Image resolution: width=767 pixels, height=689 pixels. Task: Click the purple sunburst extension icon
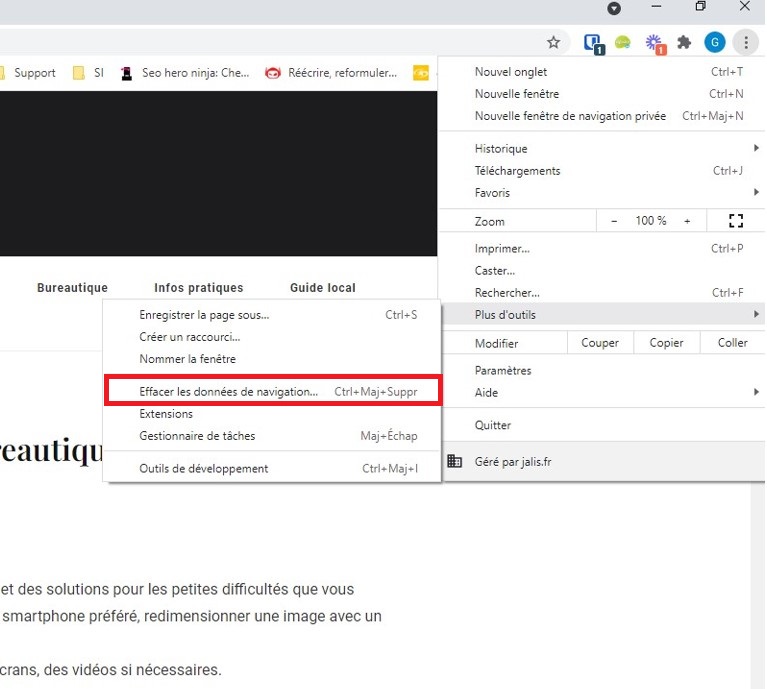(654, 42)
